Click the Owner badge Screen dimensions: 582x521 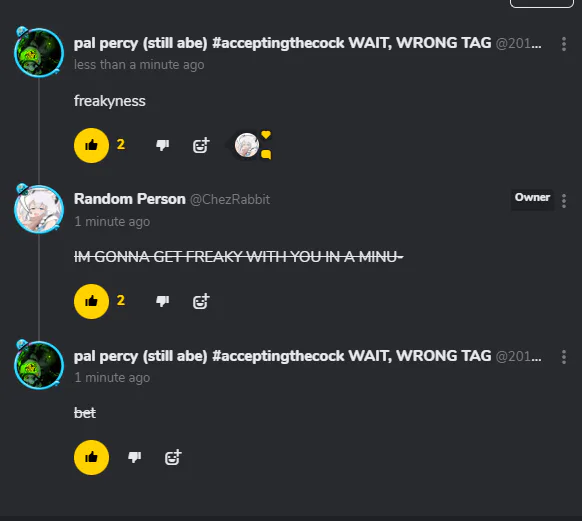click(x=532, y=197)
